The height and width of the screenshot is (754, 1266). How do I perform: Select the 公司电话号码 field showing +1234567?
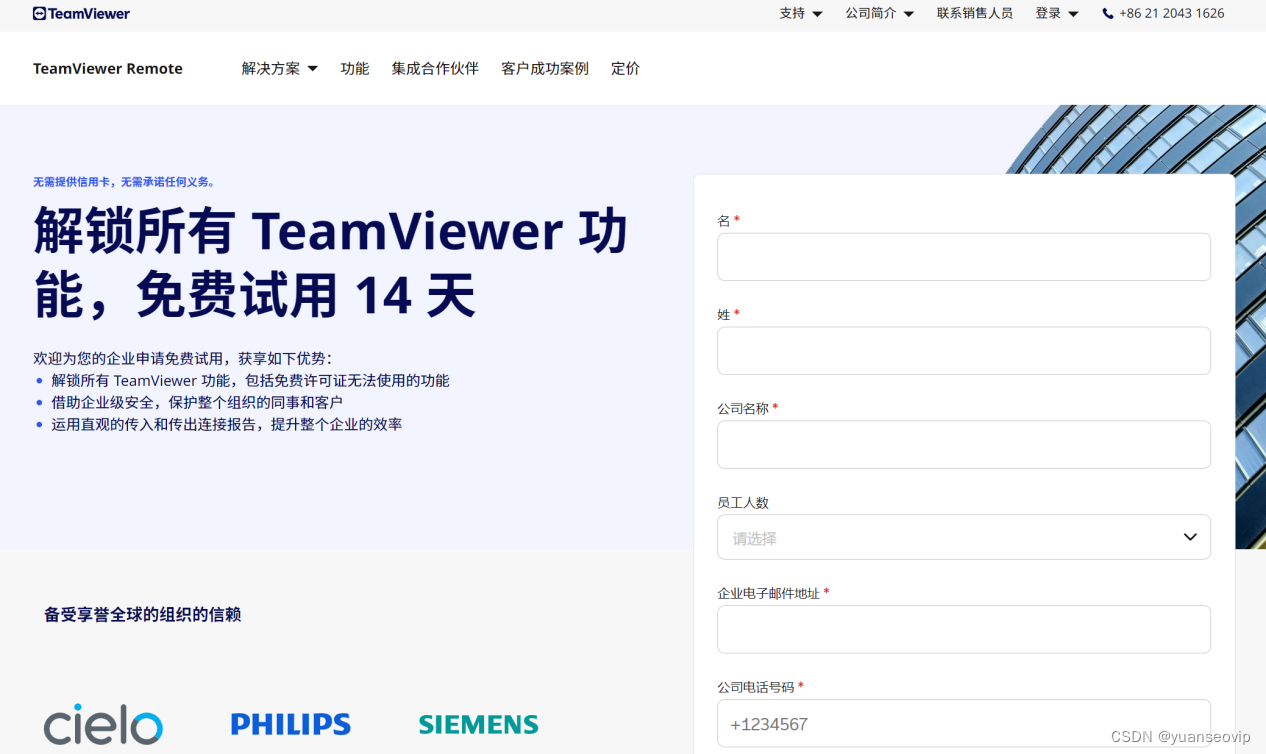[x=963, y=723]
